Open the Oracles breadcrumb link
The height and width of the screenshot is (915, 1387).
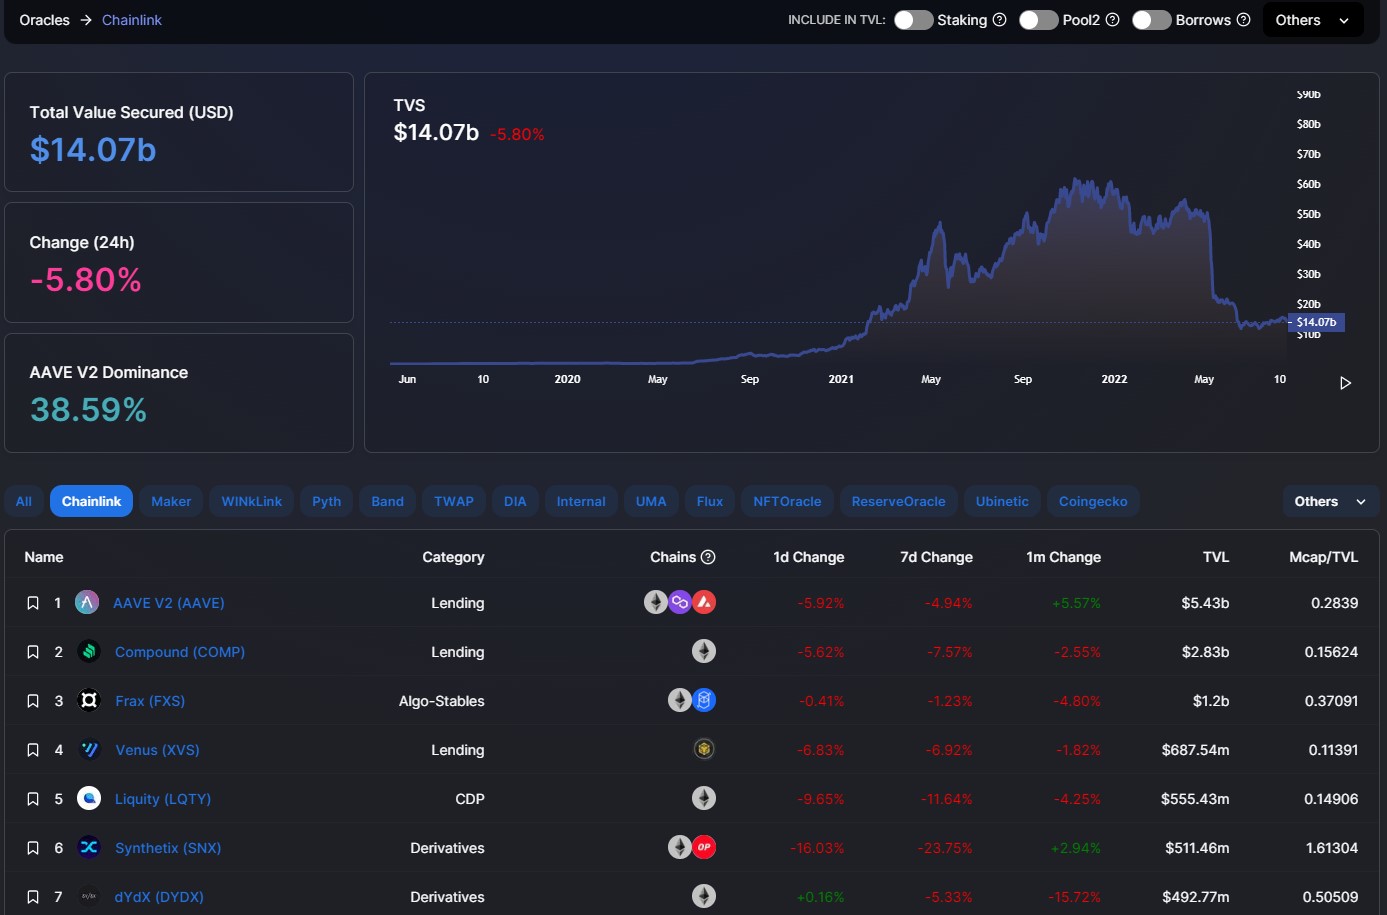pos(44,19)
